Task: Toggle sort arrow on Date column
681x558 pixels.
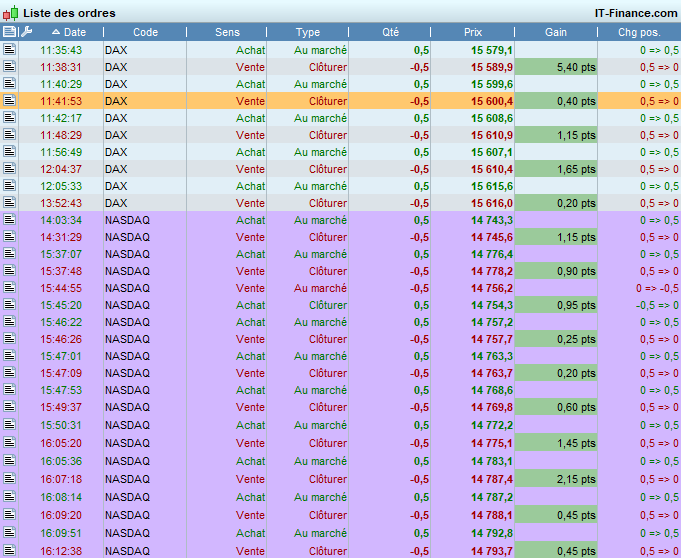Action: click(56, 32)
